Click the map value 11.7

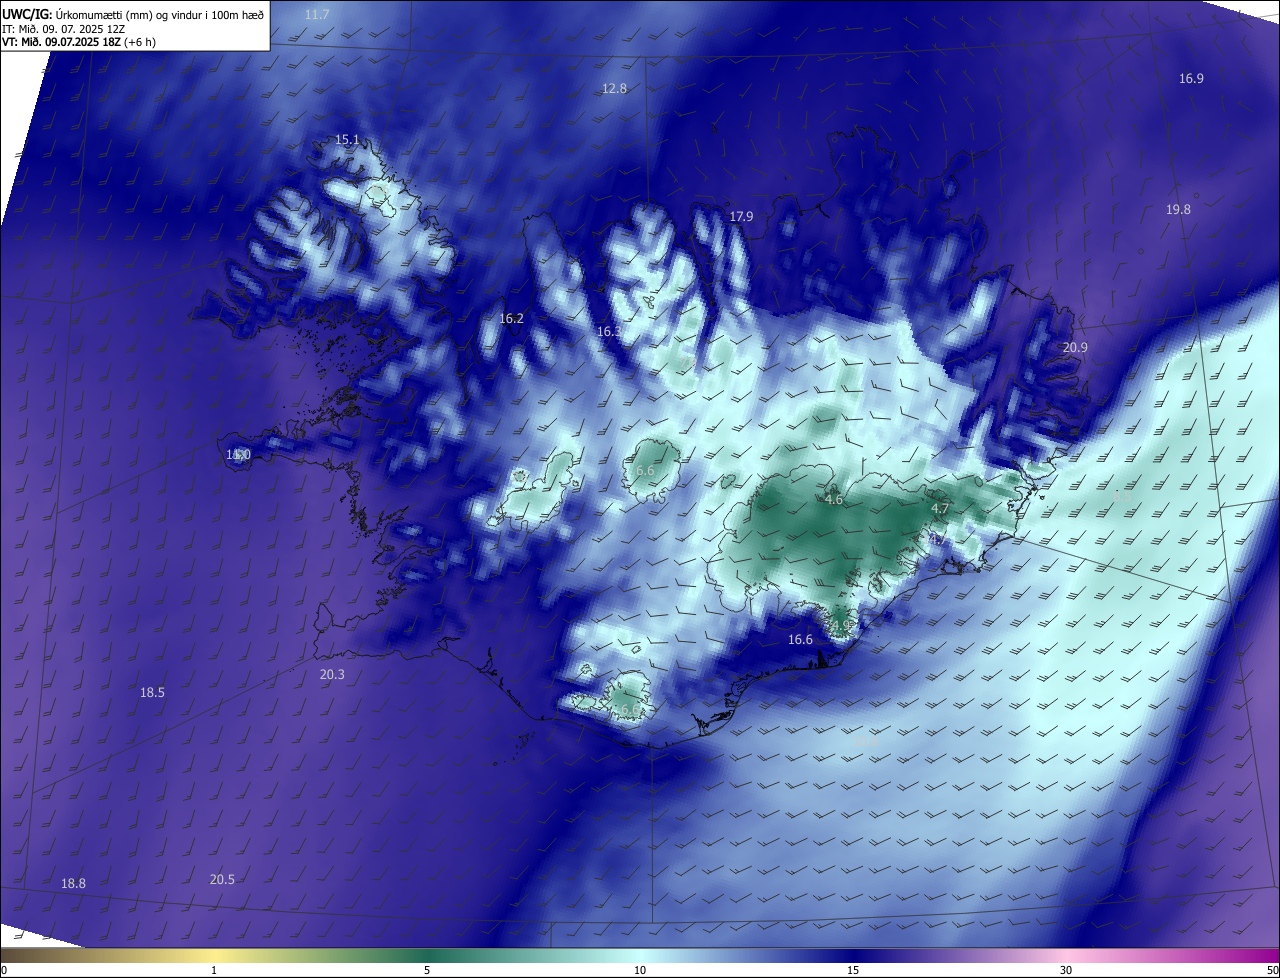(x=317, y=14)
